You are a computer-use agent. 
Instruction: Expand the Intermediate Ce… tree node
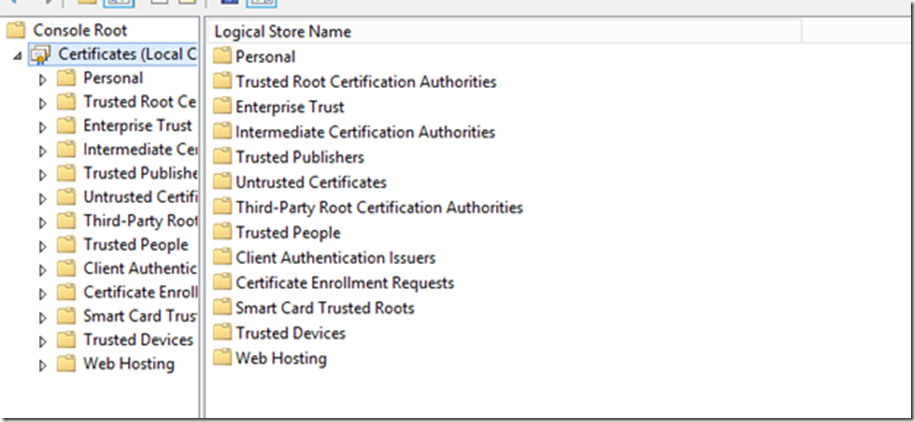(x=42, y=152)
